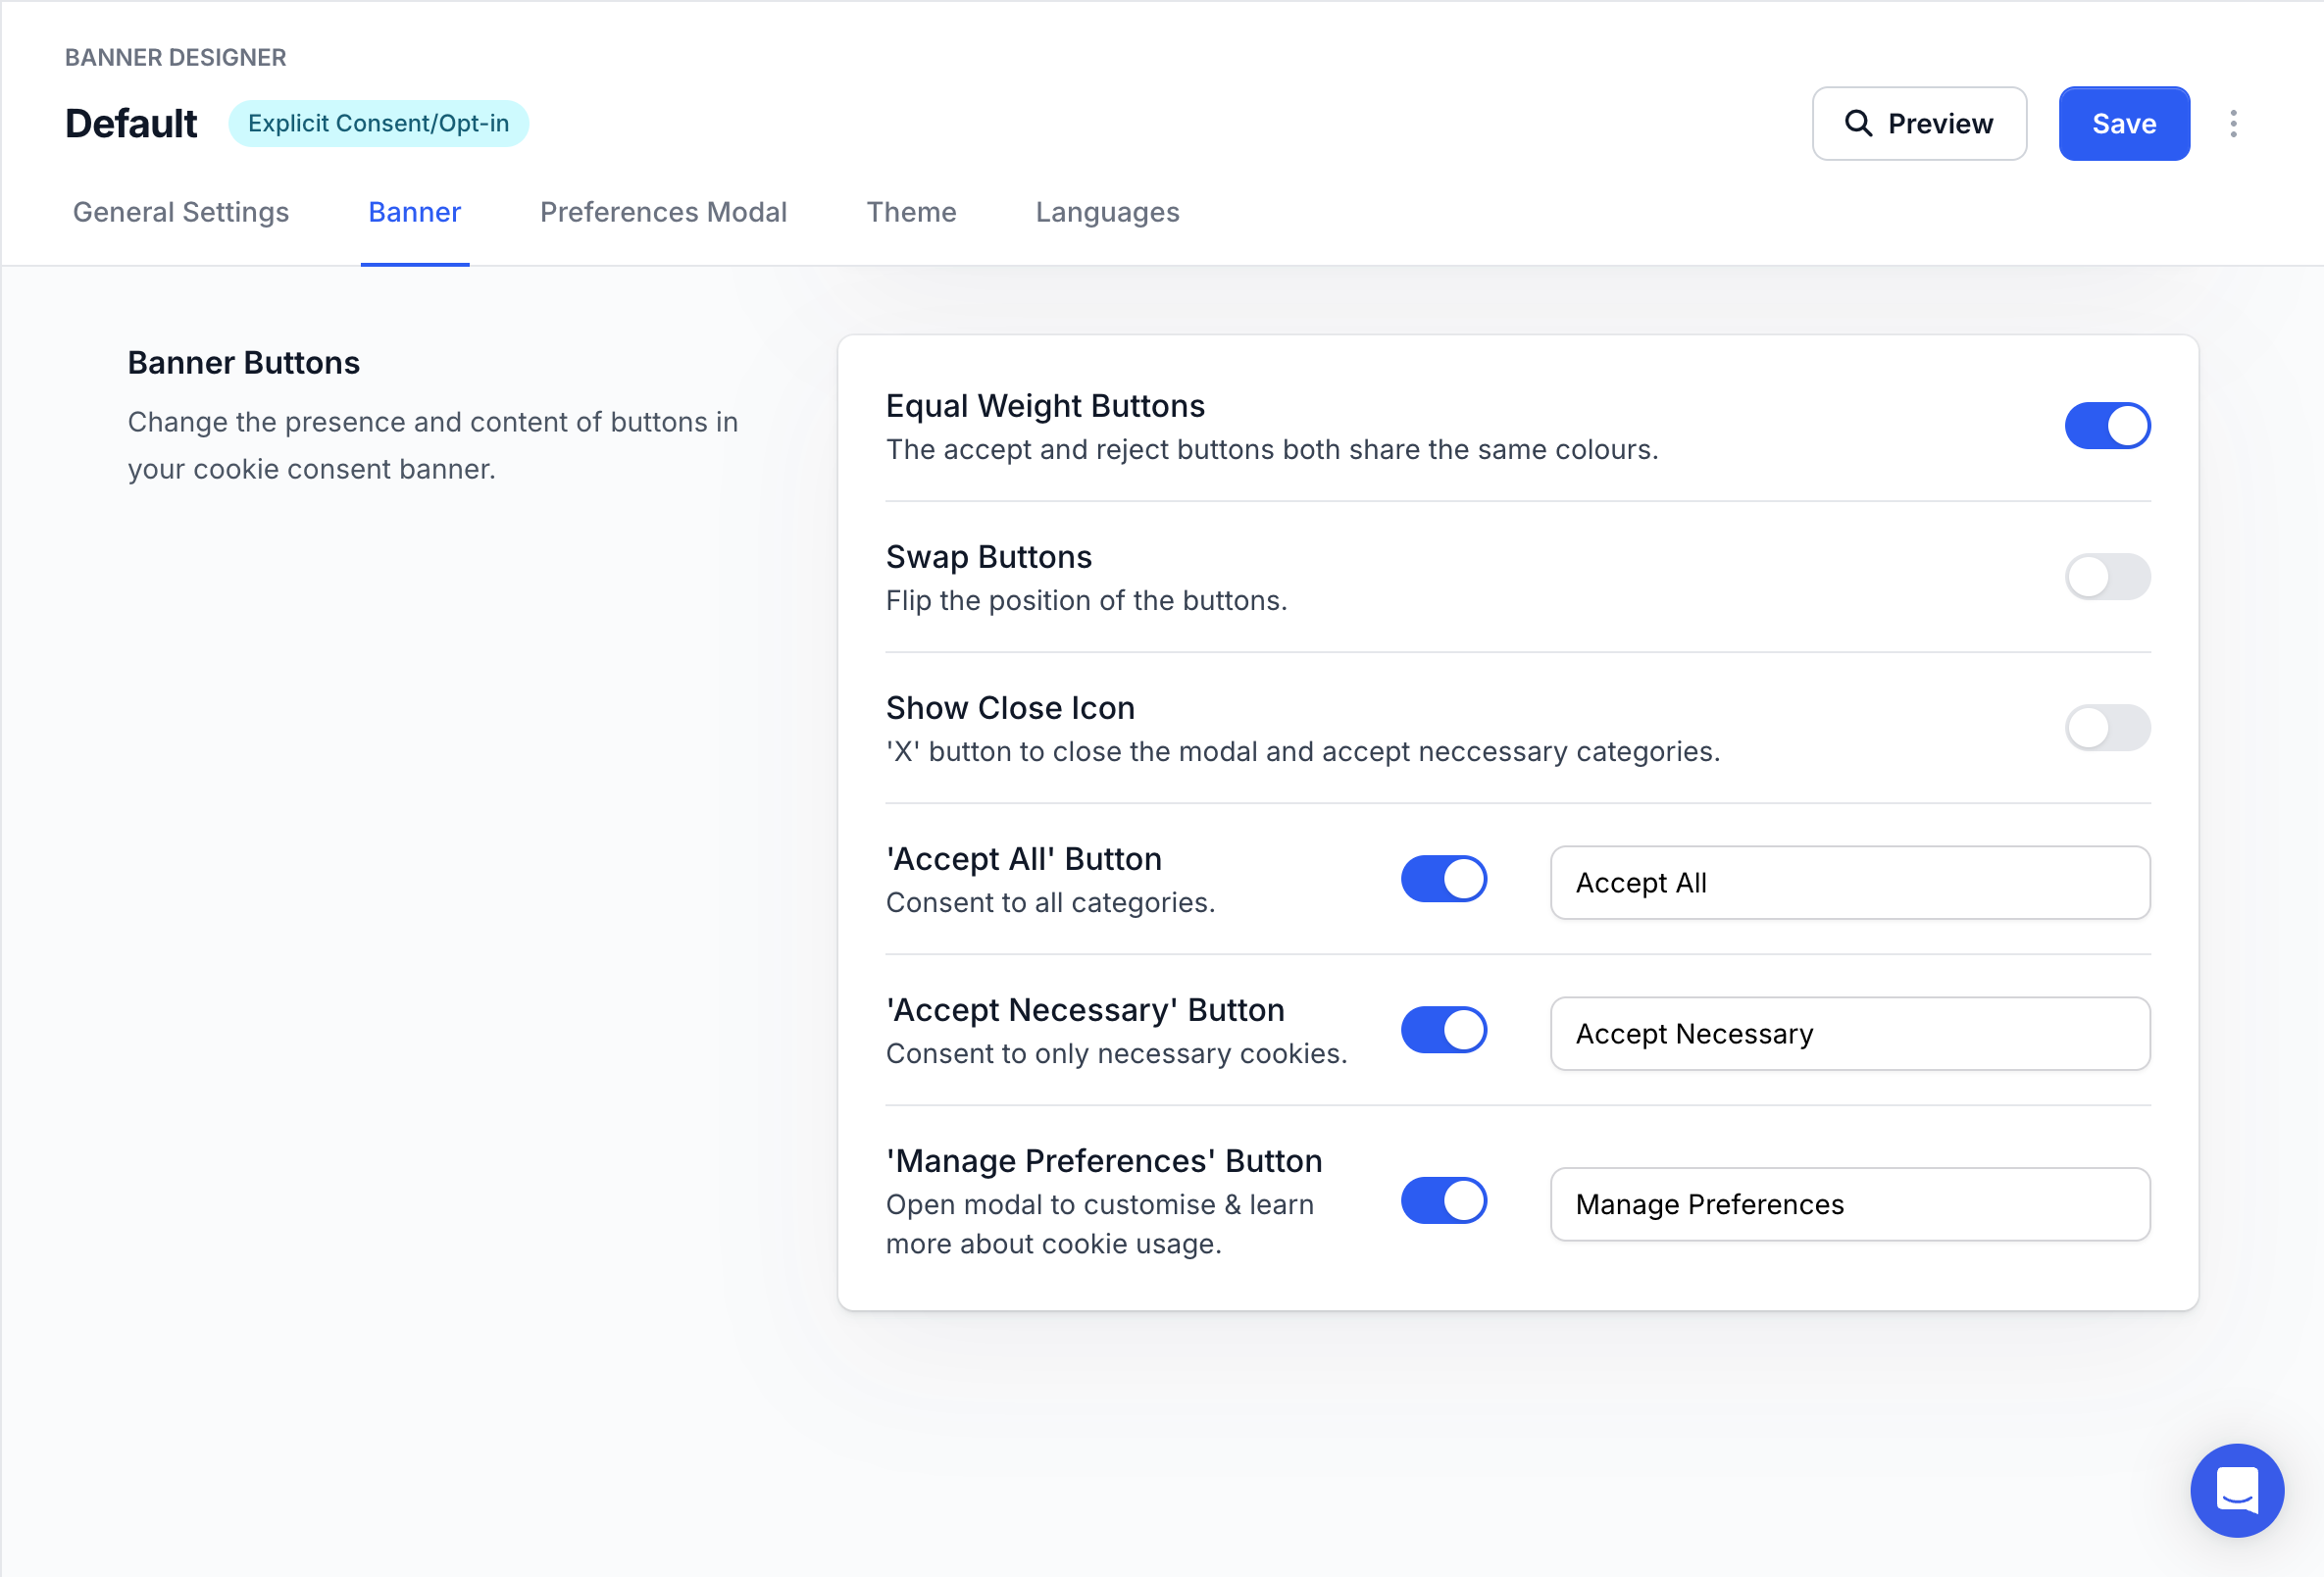Click the Default banner title
Screen dimensions: 2324x1577
click(131, 124)
